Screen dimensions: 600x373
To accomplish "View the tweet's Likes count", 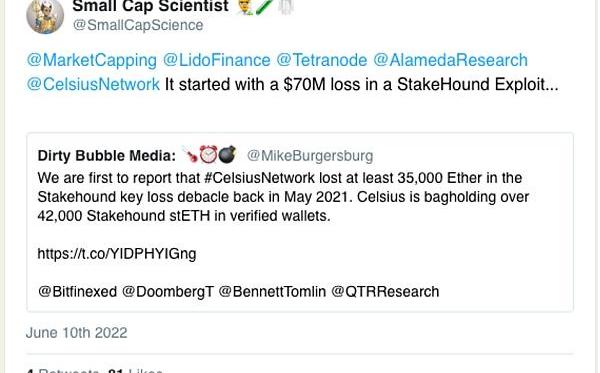I will (x=135, y=370).
